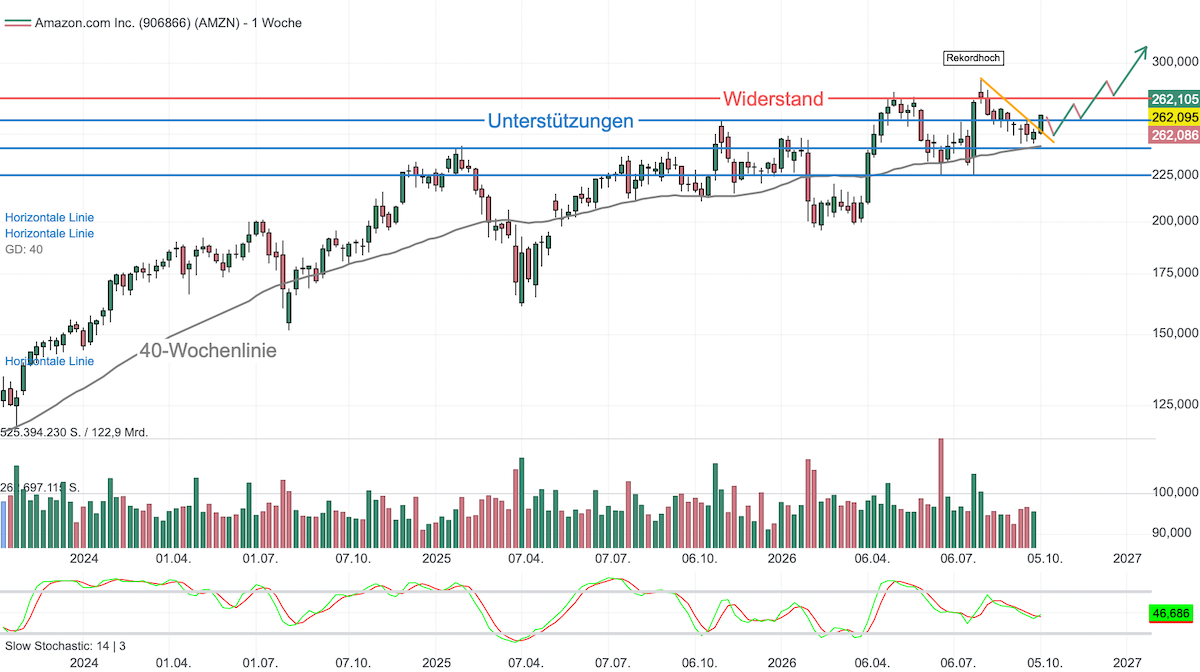The image size is (1200, 672).
Task: Select the "Rekordhoch" annotation box
Action: coord(973,58)
